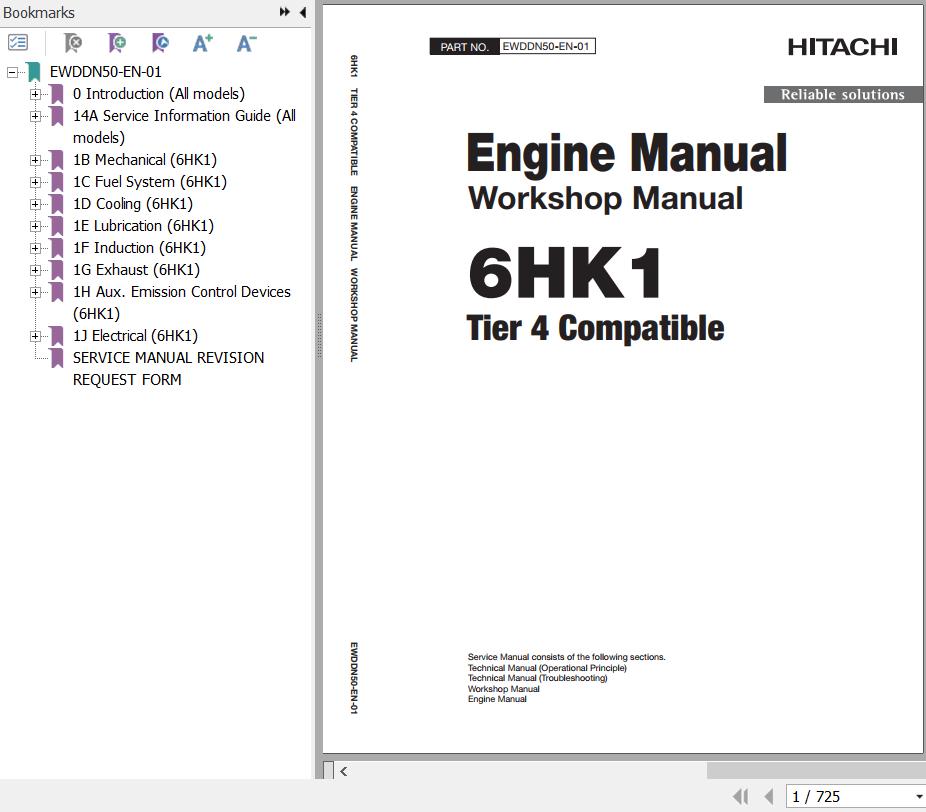
Task: Open SERVICE MANUAL REVISION REQUEST FORM bookmark
Action: pos(168,369)
